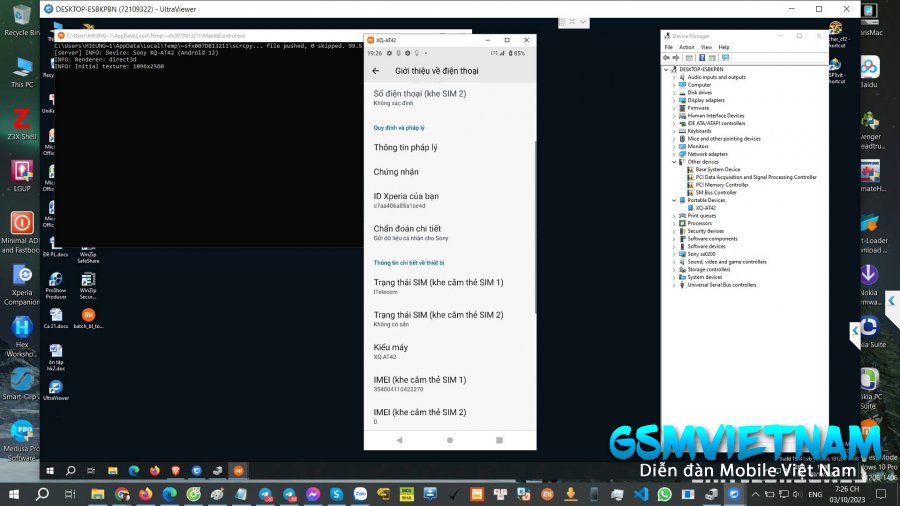Viewport: 900px width, 506px height.
Task: Select the This PC desktop icon
Action: (21, 72)
